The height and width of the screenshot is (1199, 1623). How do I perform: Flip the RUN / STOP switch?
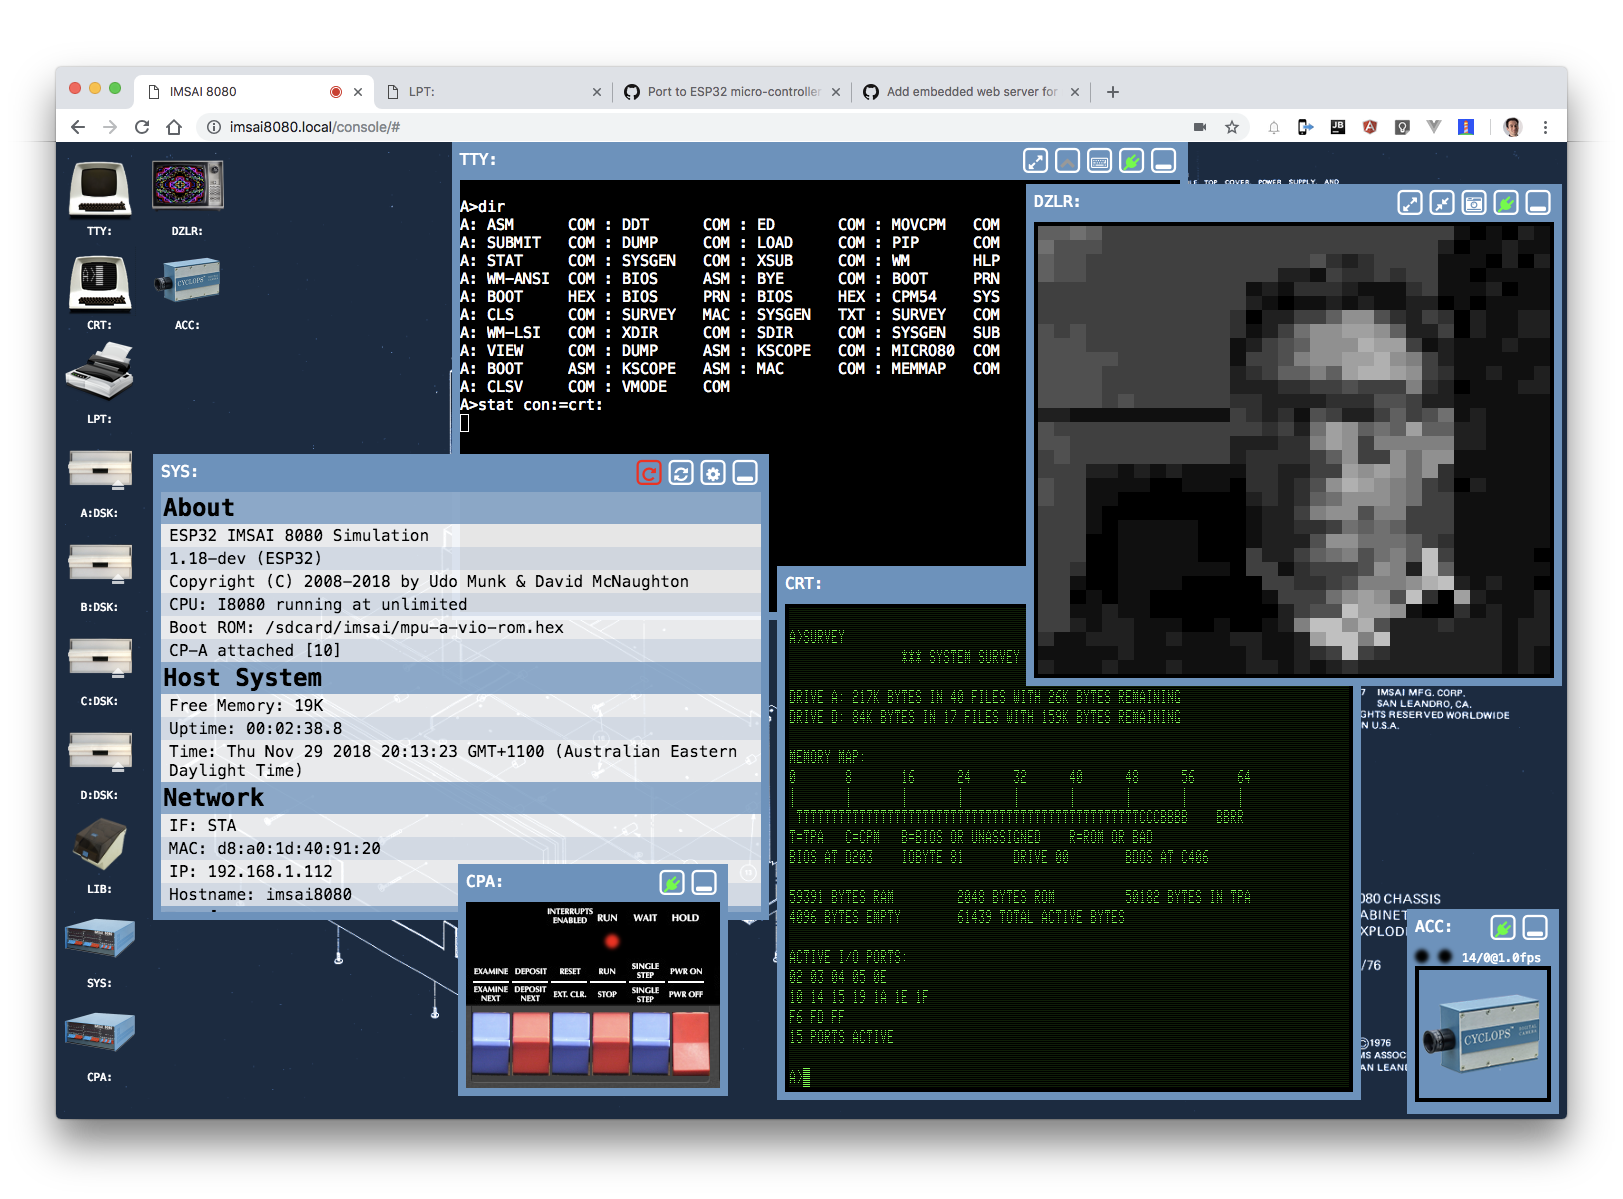(611, 1043)
